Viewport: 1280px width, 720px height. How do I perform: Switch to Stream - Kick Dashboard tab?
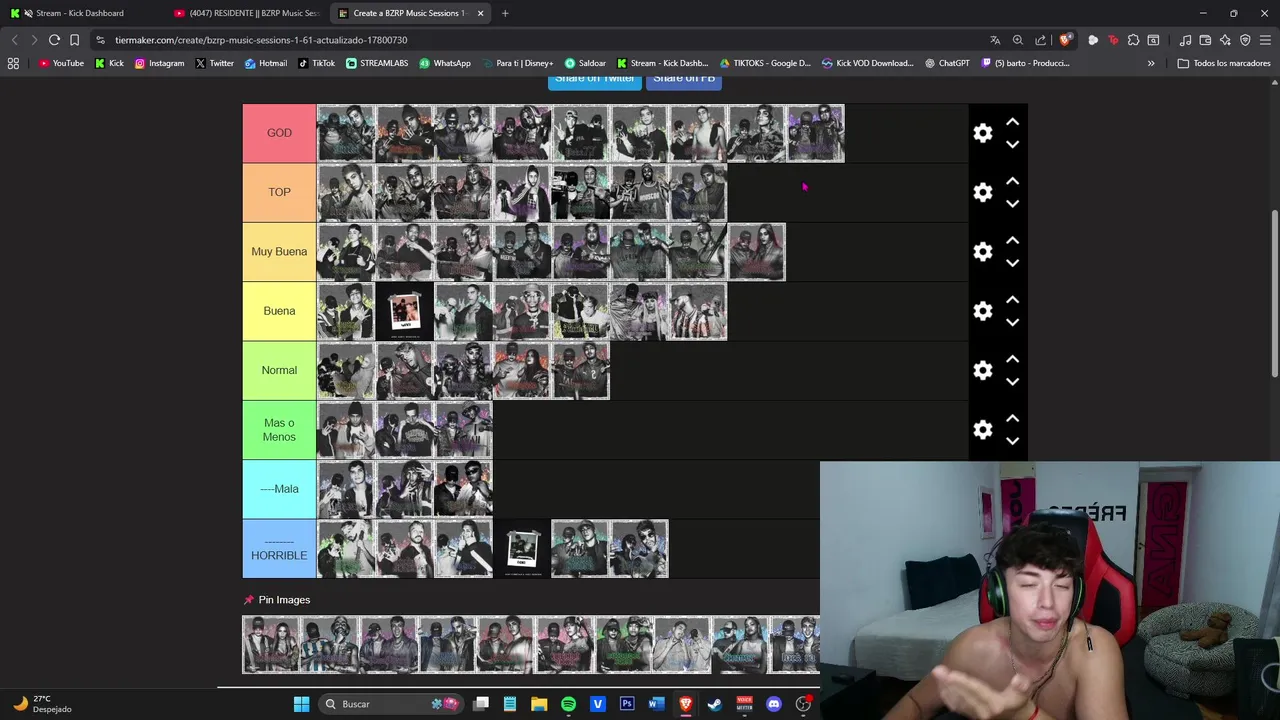pos(80,13)
